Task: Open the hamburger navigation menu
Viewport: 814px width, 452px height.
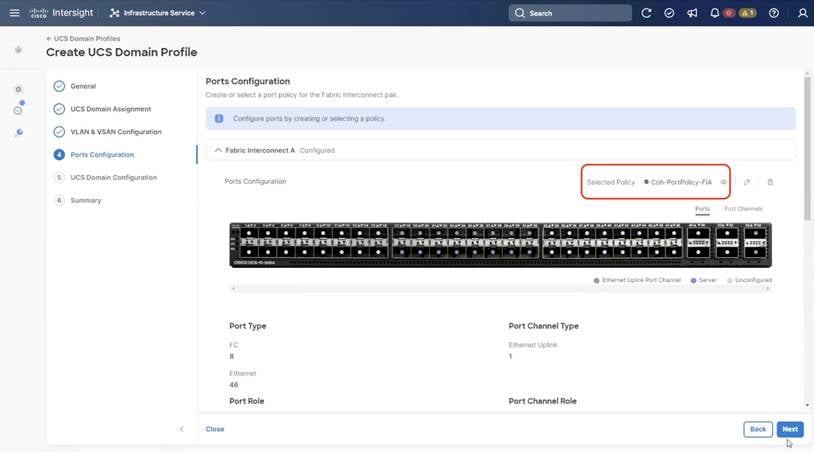Action: [15, 12]
